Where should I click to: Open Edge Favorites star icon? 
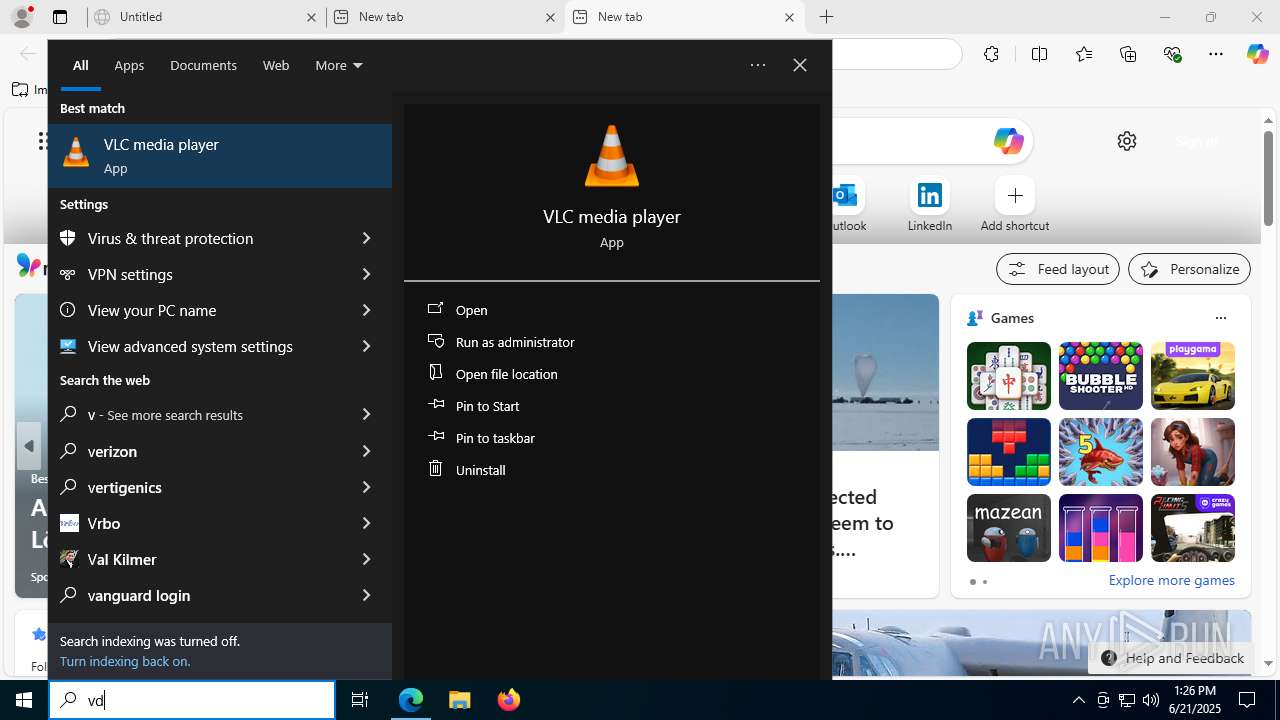[1084, 54]
